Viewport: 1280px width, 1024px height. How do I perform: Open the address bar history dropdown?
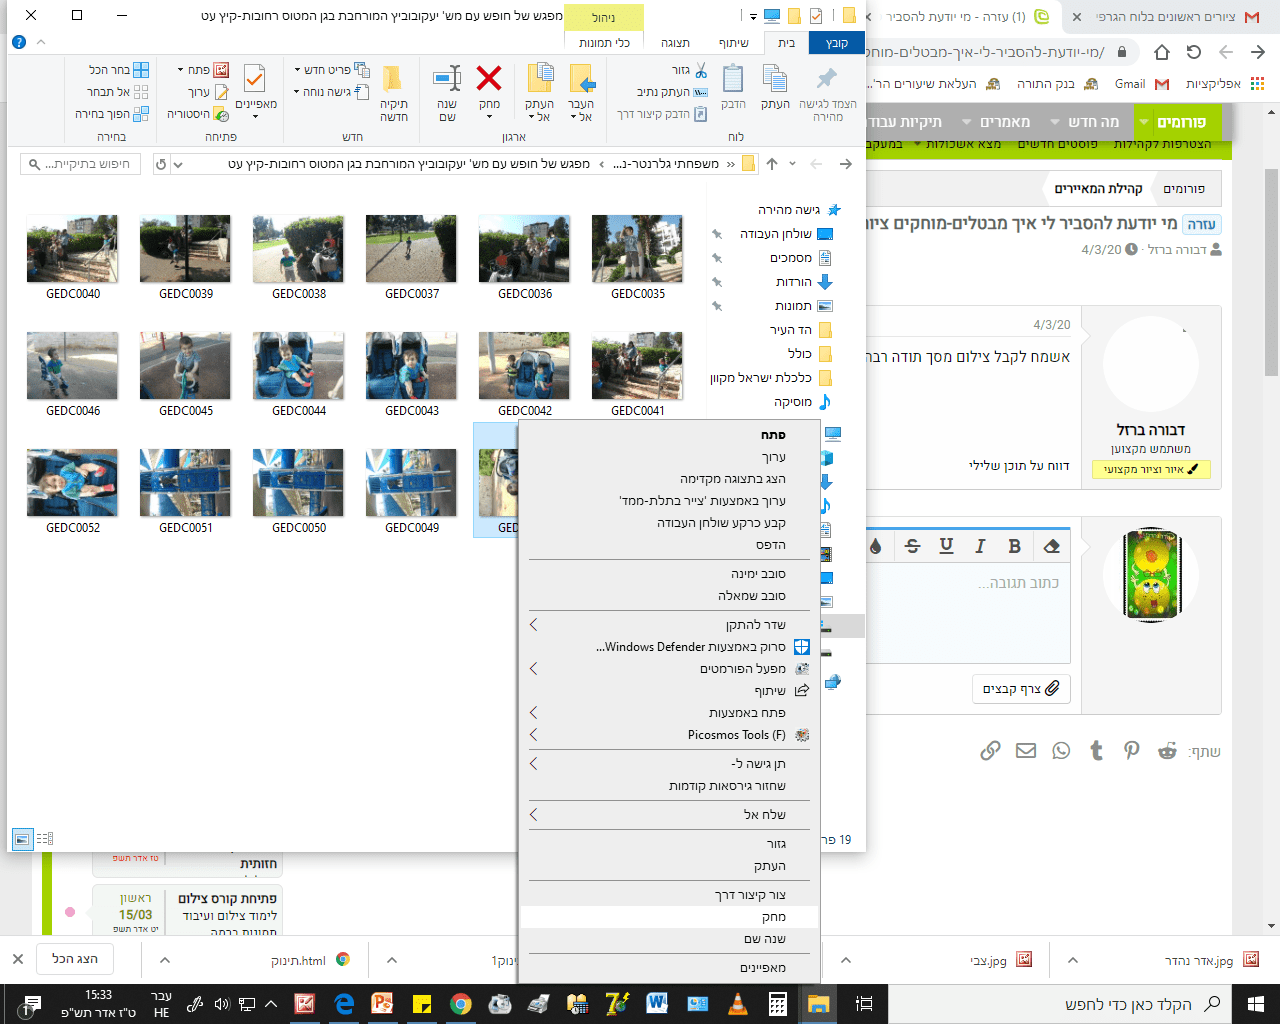point(178,164)
